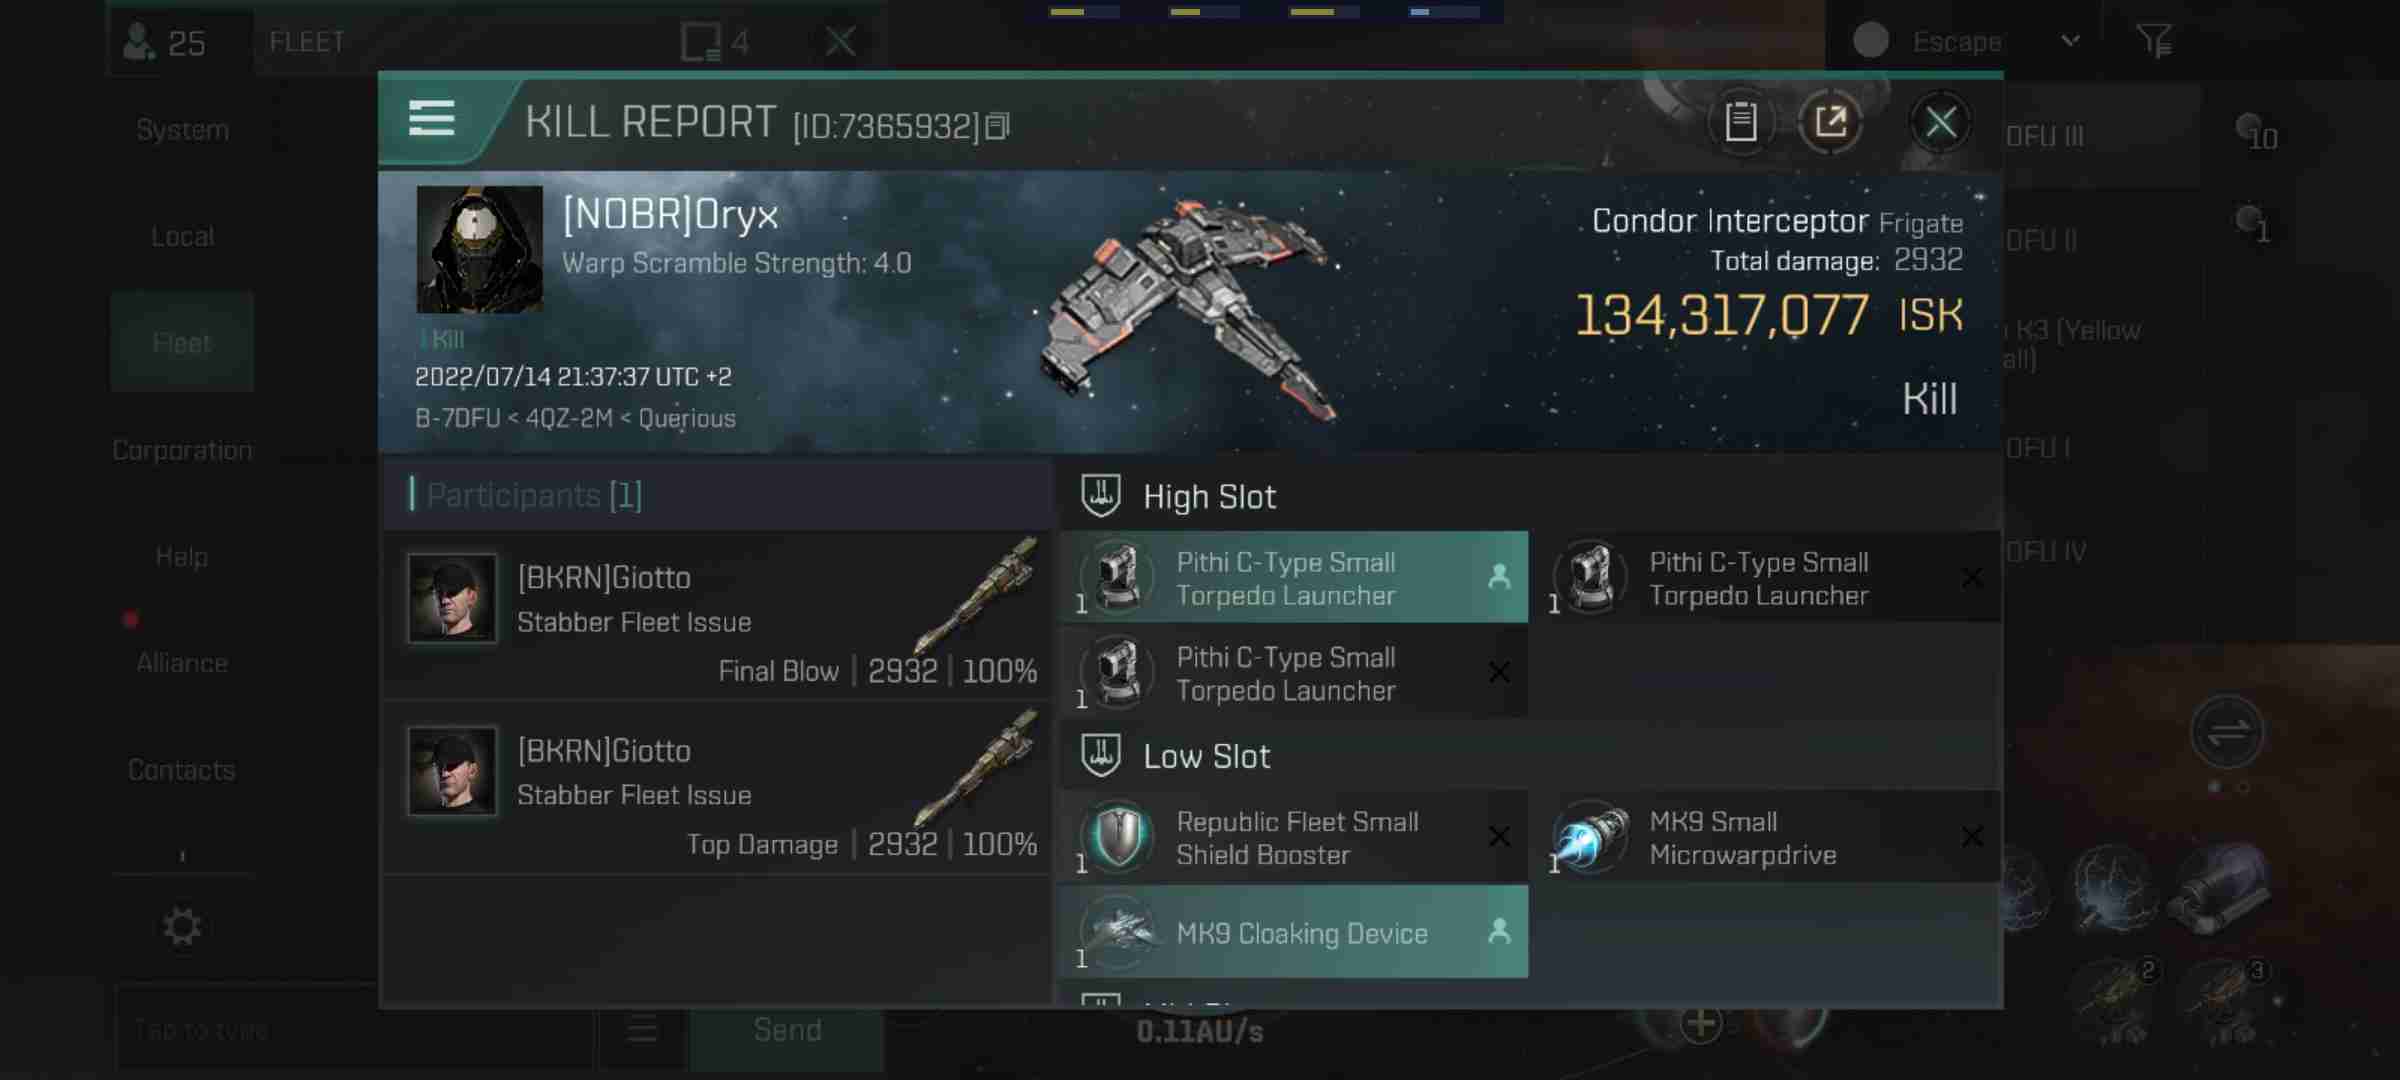Screen dimensions: 2400x1080
Task: Click the external share/export icon
Action: [x=1831, y=121]
